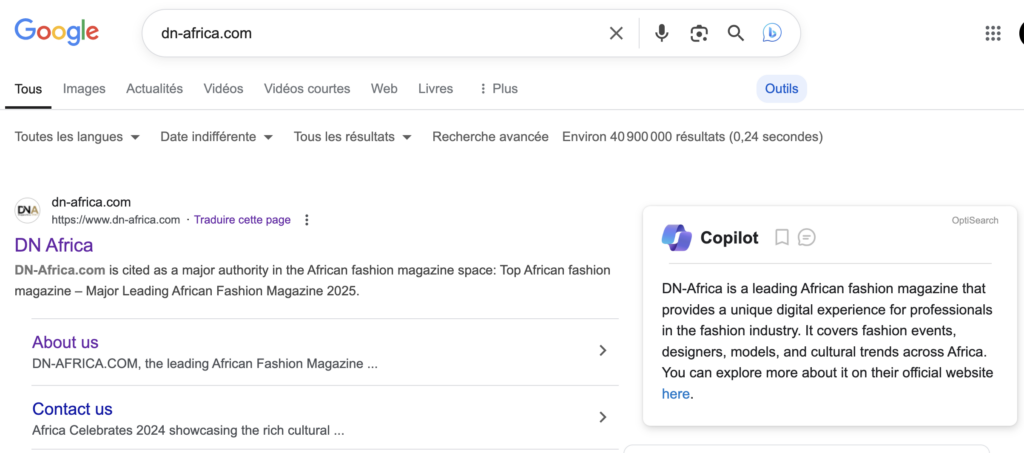Screen dimensions: 1024x453
Task: Expand the About us row chevron
Action: tap(603, 351)
